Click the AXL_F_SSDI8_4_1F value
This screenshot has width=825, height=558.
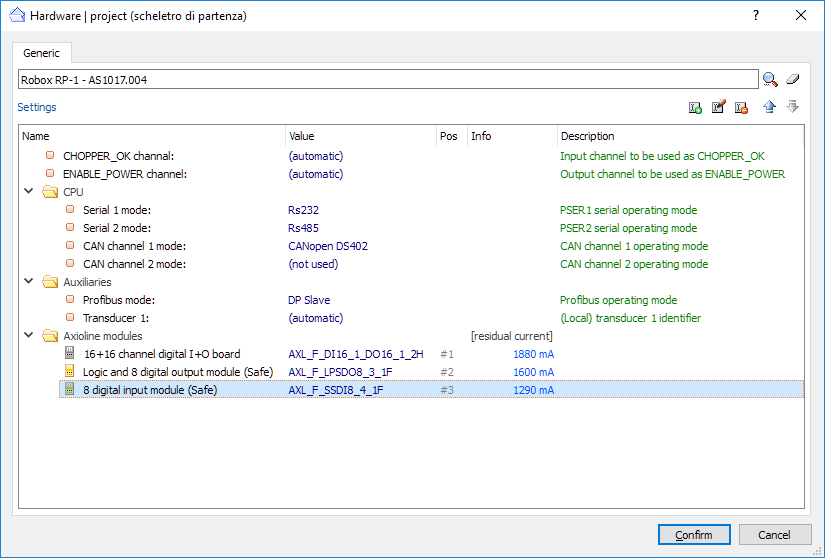point(336,390)
